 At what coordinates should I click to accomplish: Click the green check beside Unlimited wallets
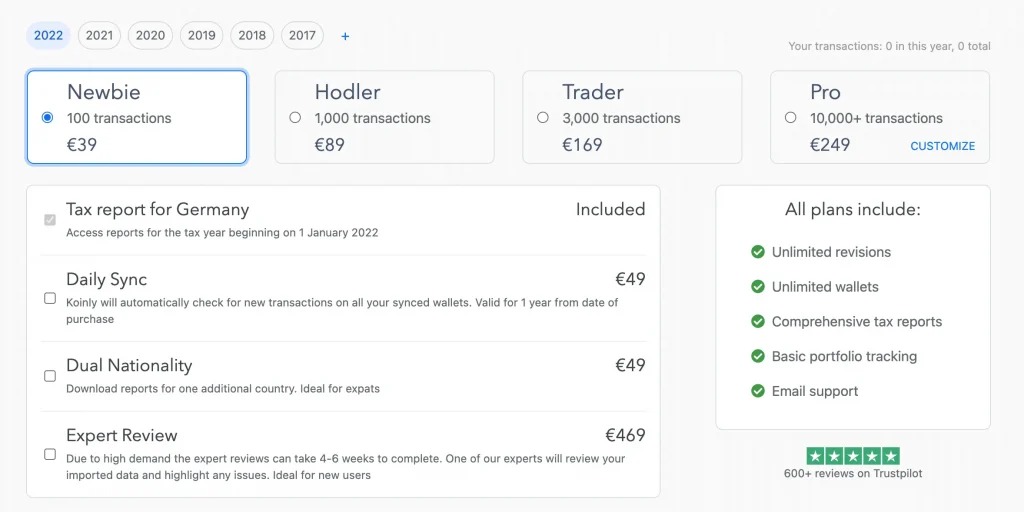[758, 287]
